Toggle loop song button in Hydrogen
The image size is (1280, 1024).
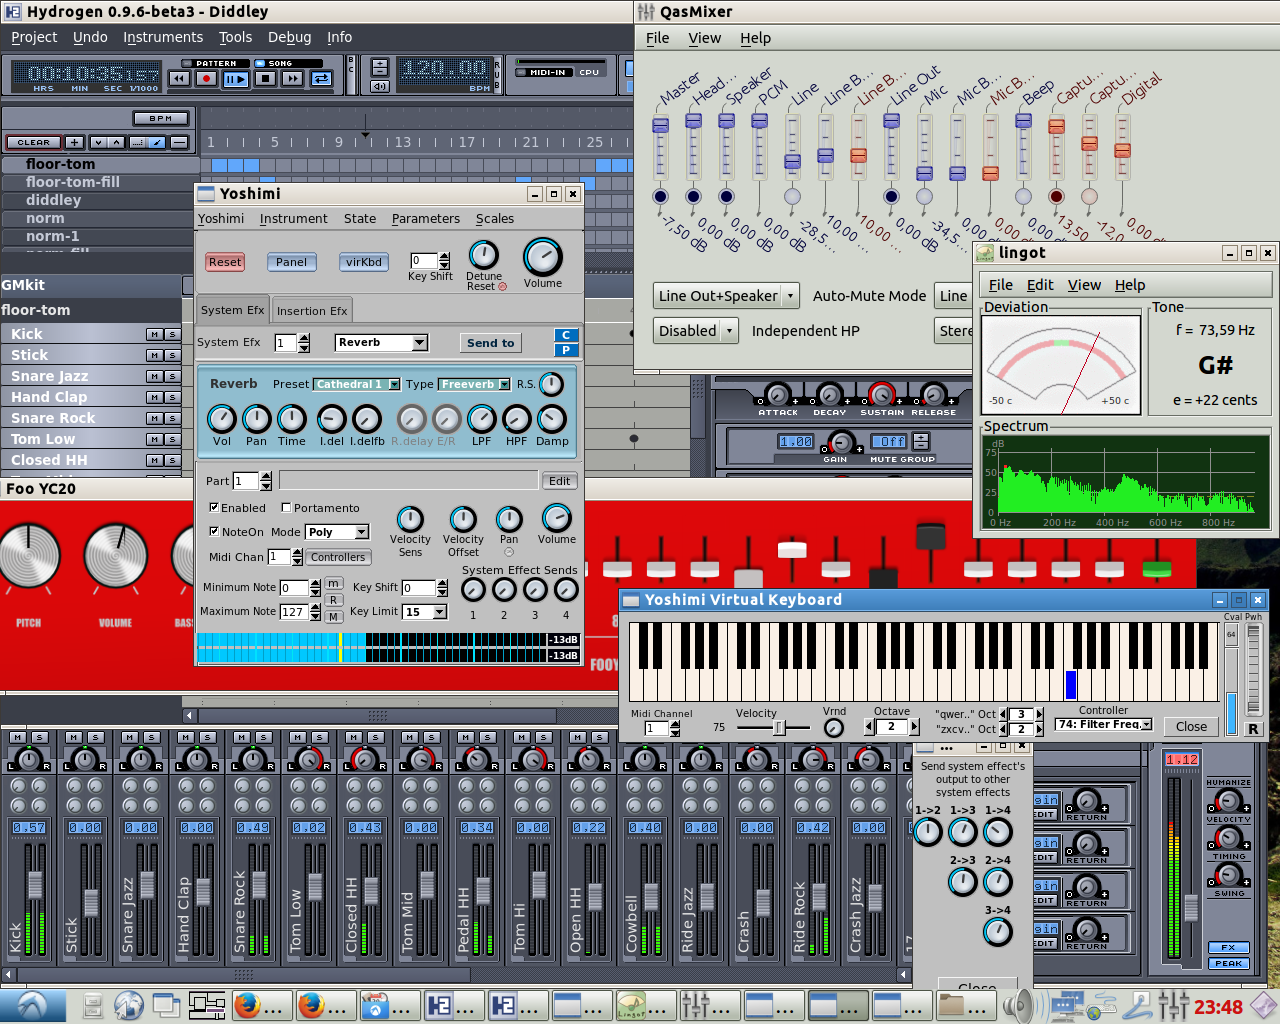[321, 78]
